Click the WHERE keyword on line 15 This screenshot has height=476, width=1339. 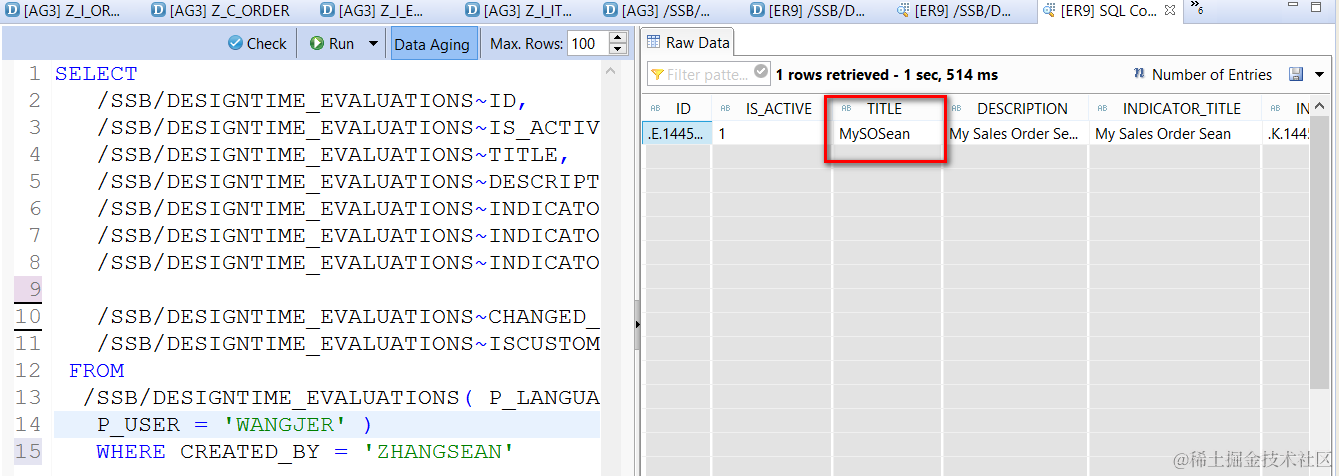pyautogui.click(x=131, y=452)
